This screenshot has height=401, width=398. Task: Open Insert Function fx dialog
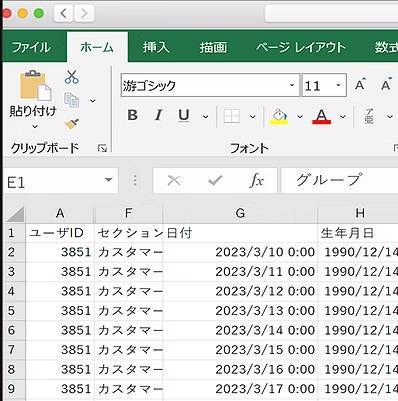256,181
